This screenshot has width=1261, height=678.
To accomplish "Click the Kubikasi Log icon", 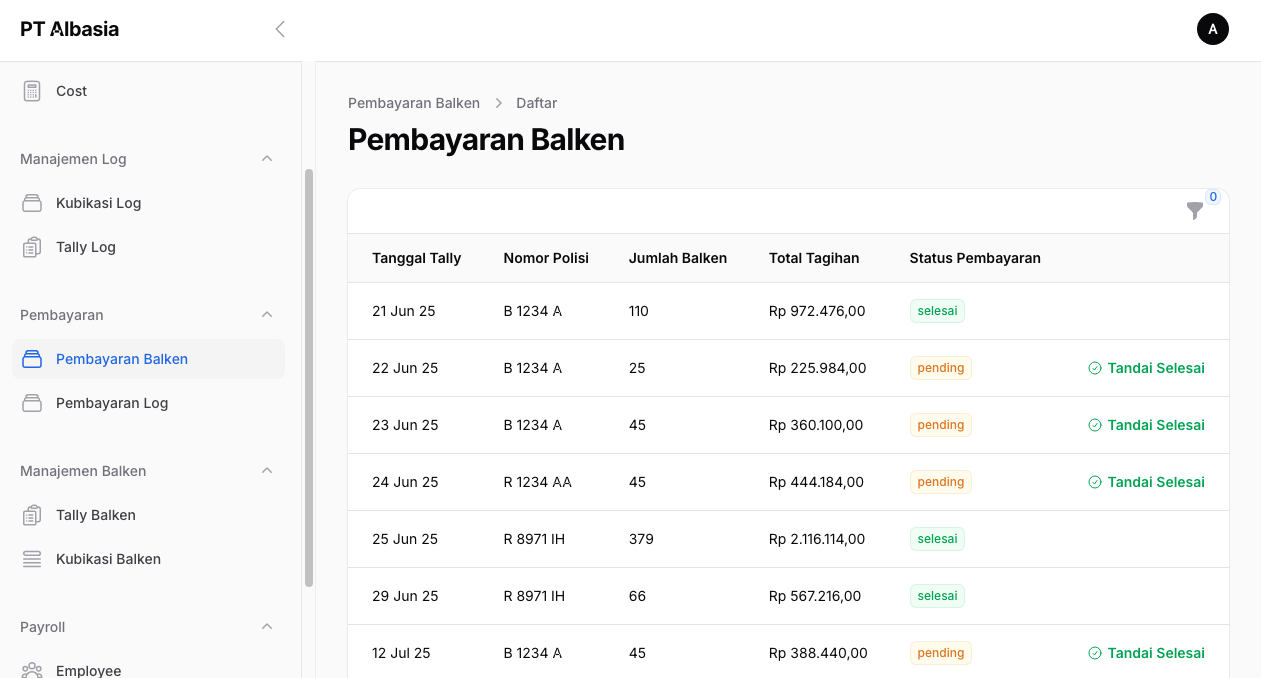I will [x=32, y=203].
